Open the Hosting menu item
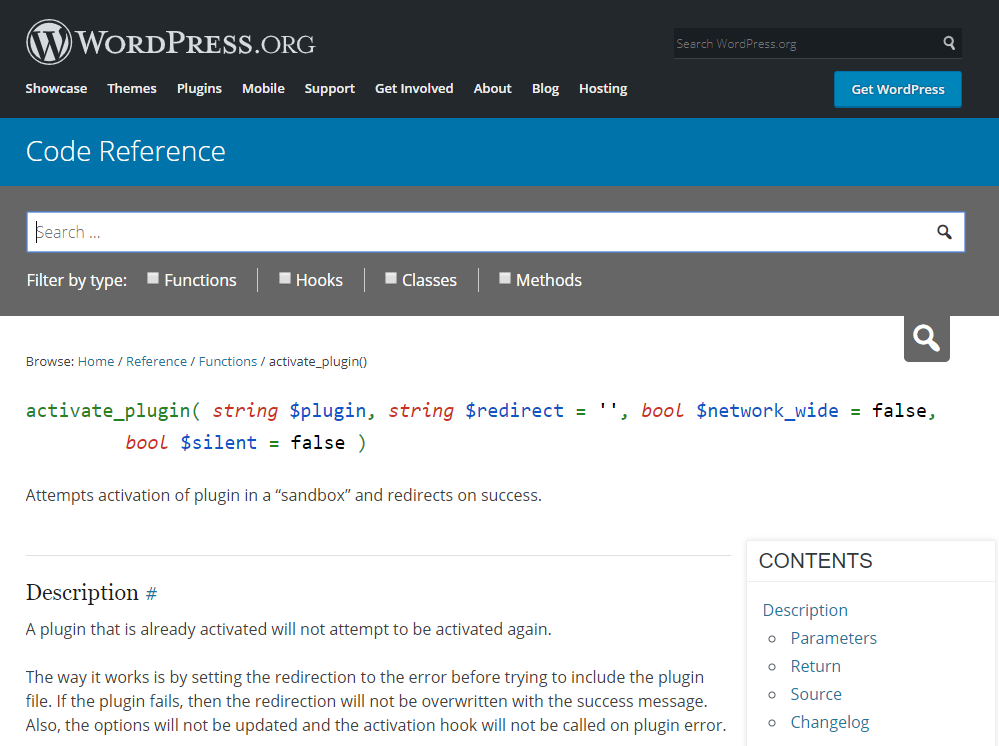The height and width of the screenshot is (746, 999). (x=603, y=89)
